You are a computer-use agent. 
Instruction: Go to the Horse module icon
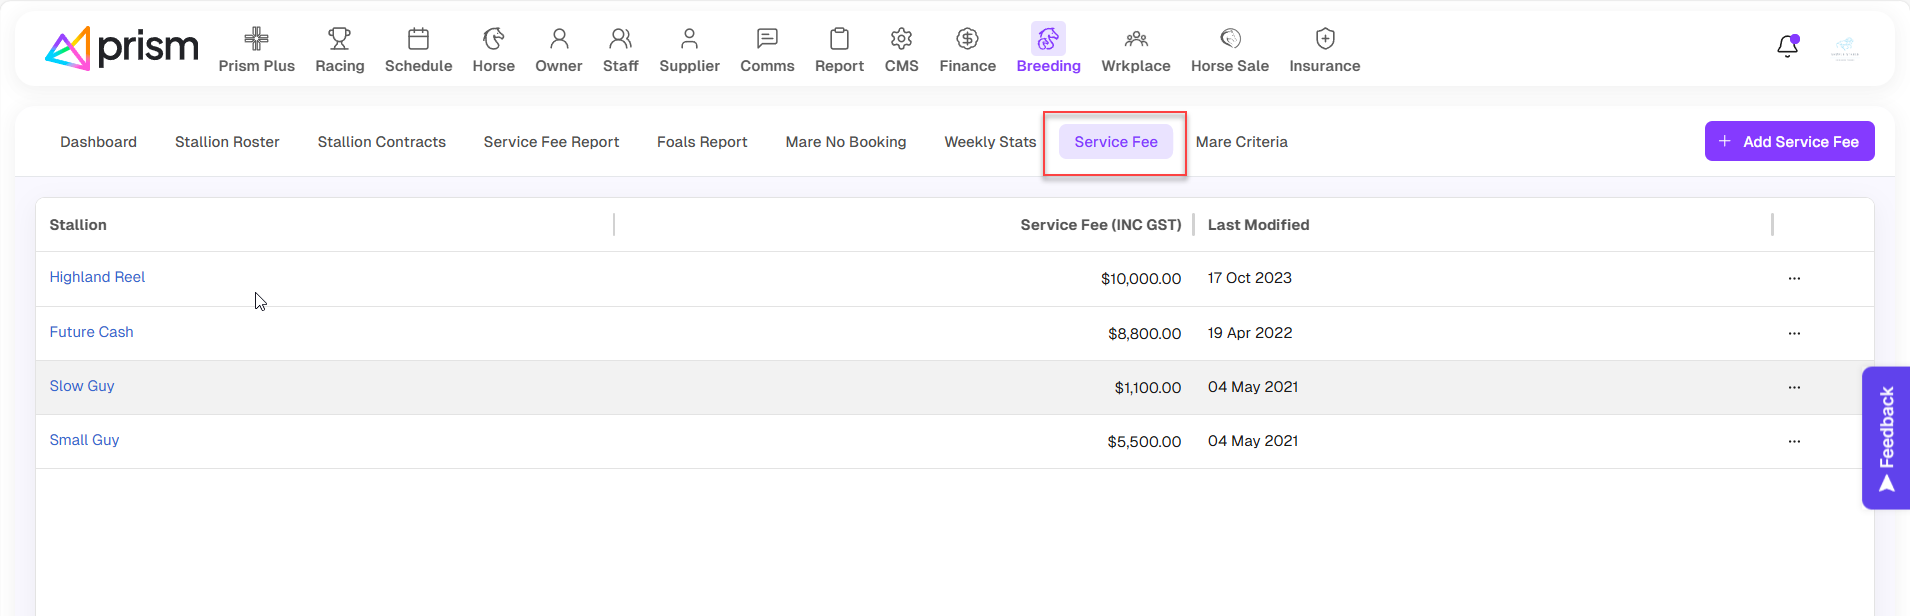coord(493,39)
